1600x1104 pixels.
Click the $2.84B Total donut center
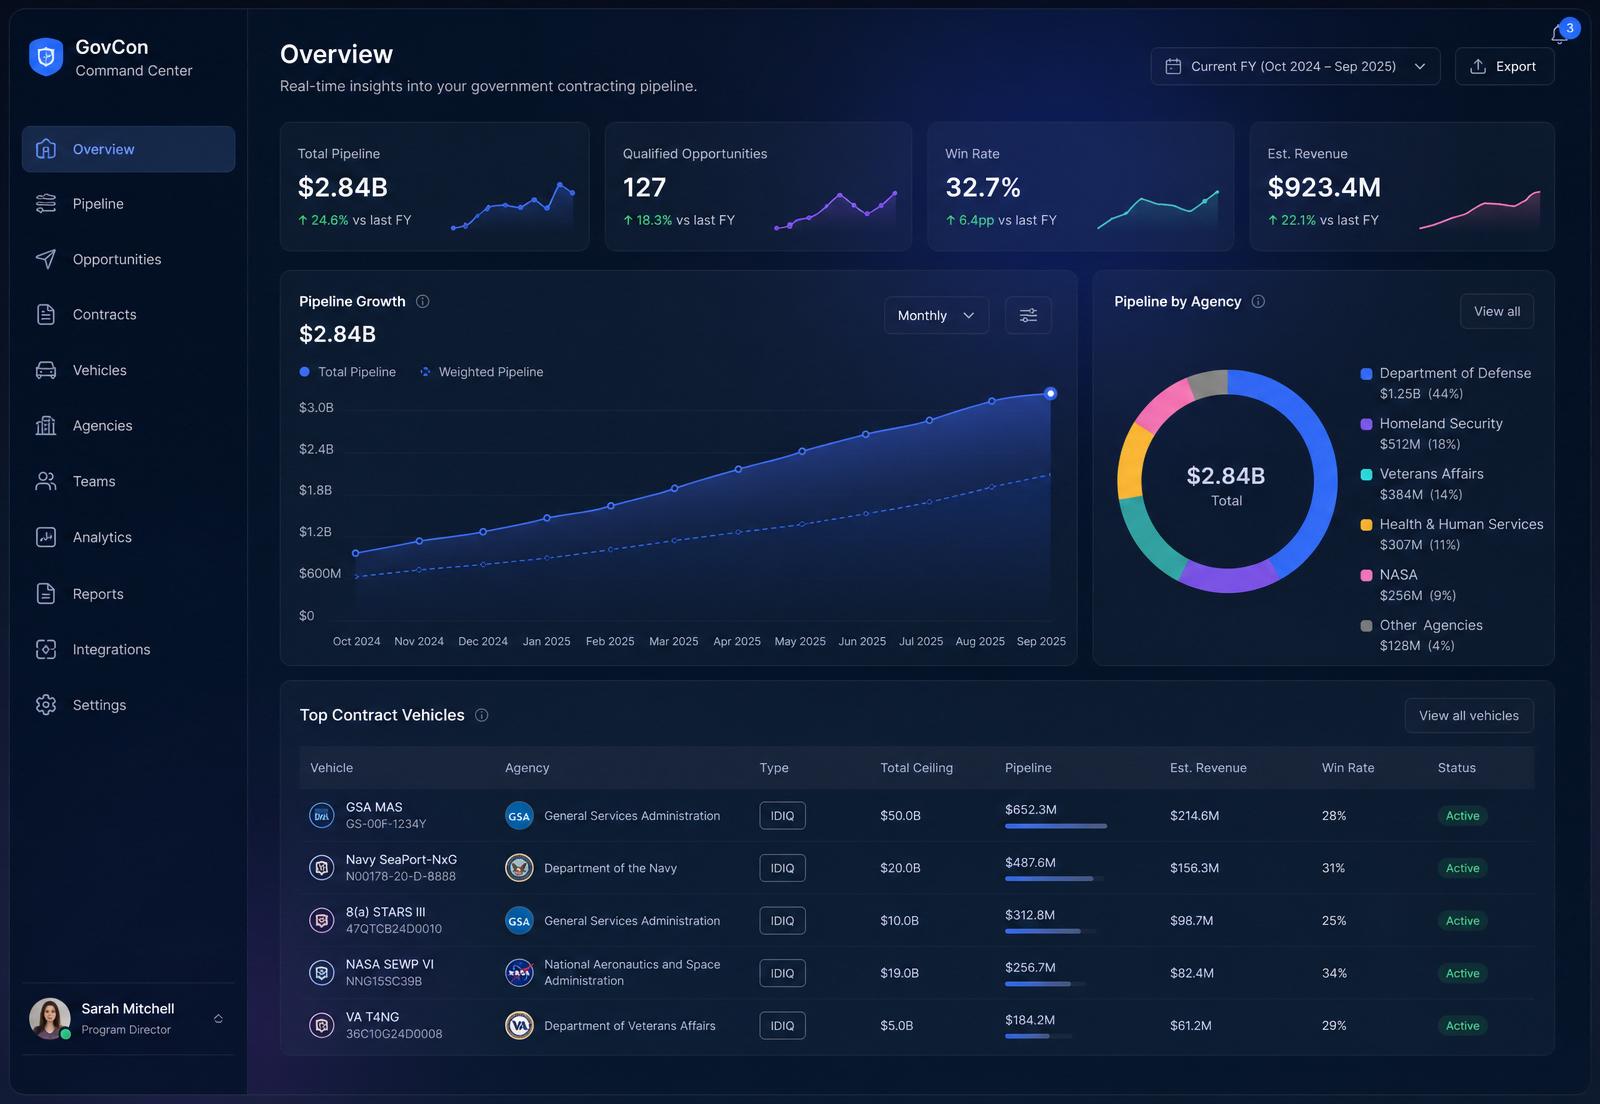[x=1226, y=485]
